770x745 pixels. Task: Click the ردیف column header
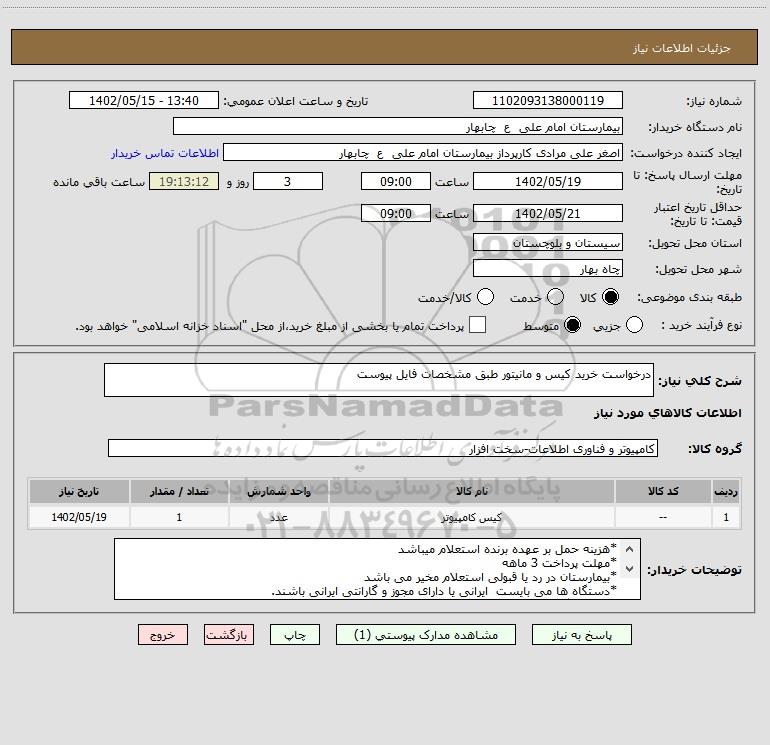pos(726,491)
